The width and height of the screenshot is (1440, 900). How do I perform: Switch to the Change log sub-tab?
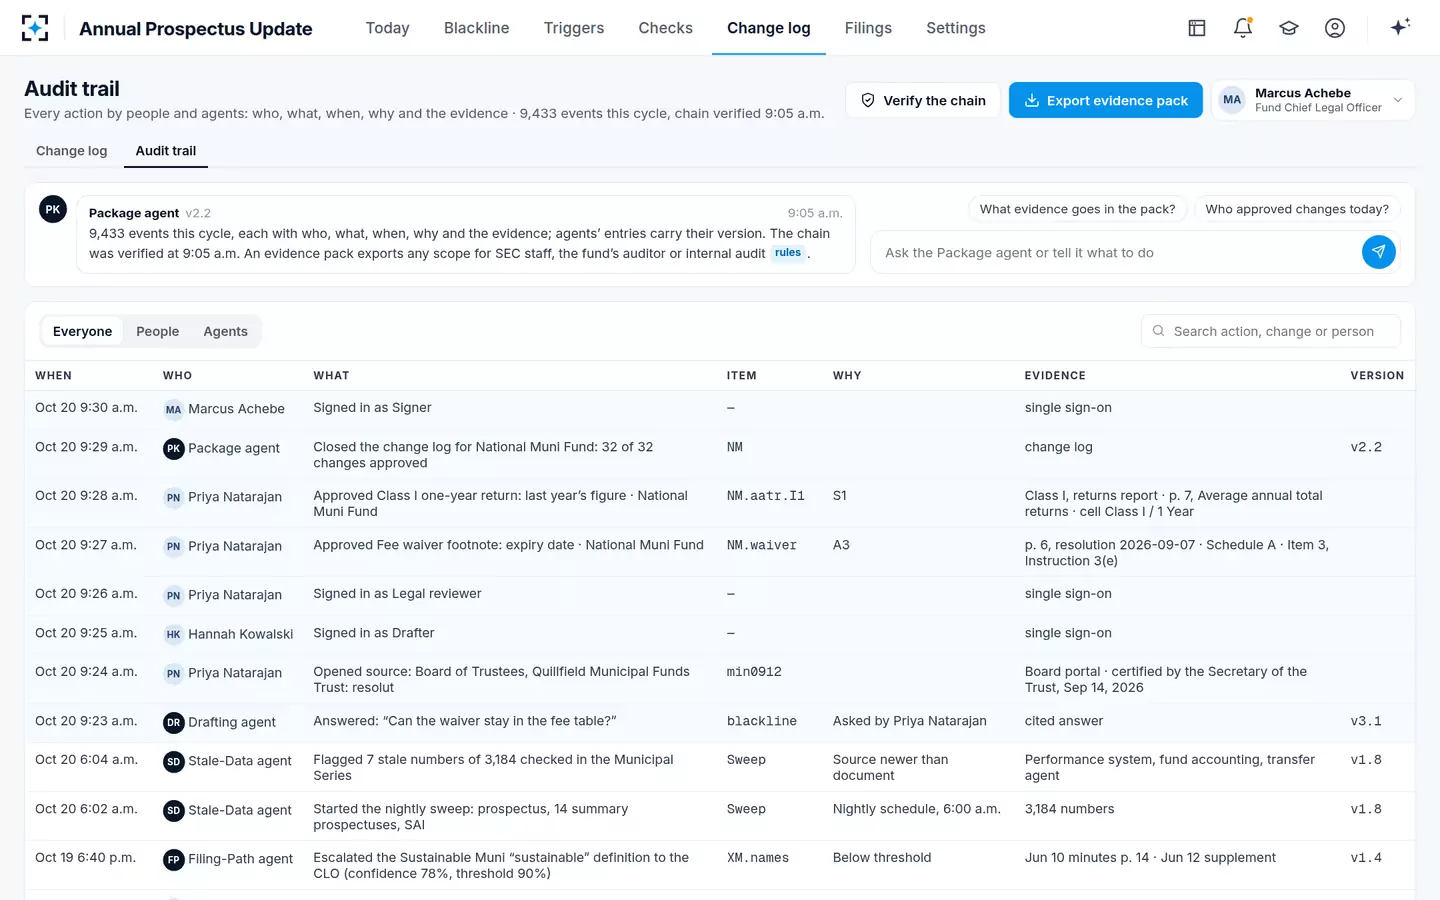(x=72, y=151)
